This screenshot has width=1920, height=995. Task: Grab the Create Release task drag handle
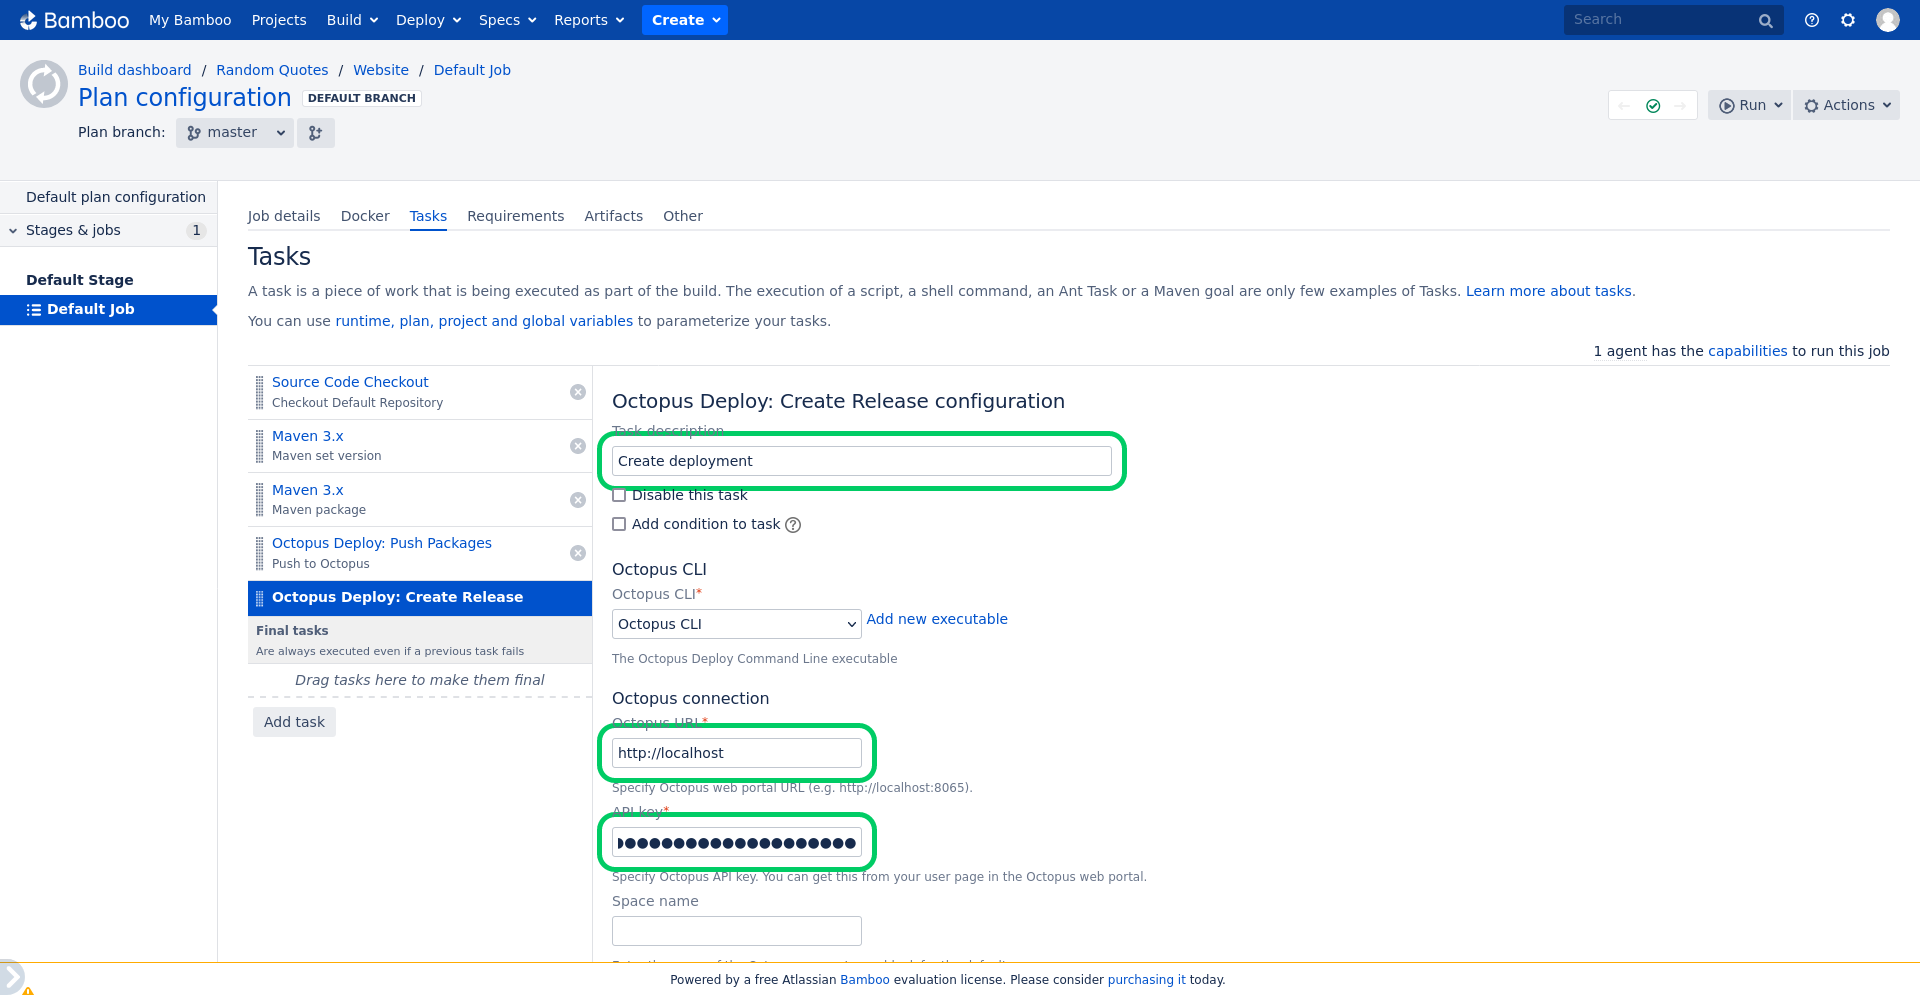pos(260,598)
